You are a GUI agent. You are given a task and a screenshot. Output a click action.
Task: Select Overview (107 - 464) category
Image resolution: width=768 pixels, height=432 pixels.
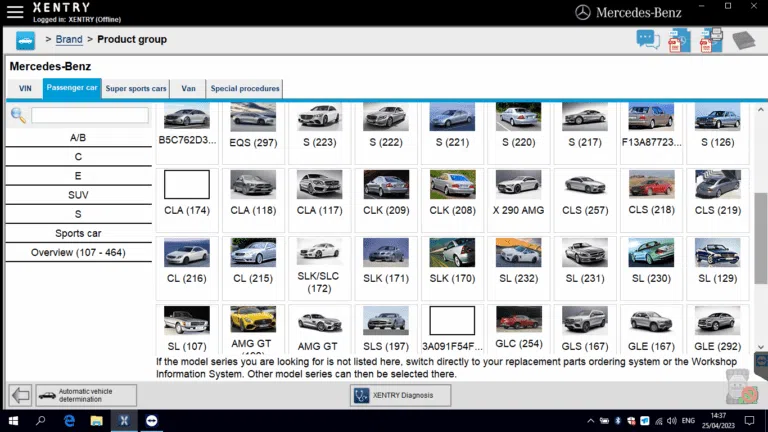78,252
